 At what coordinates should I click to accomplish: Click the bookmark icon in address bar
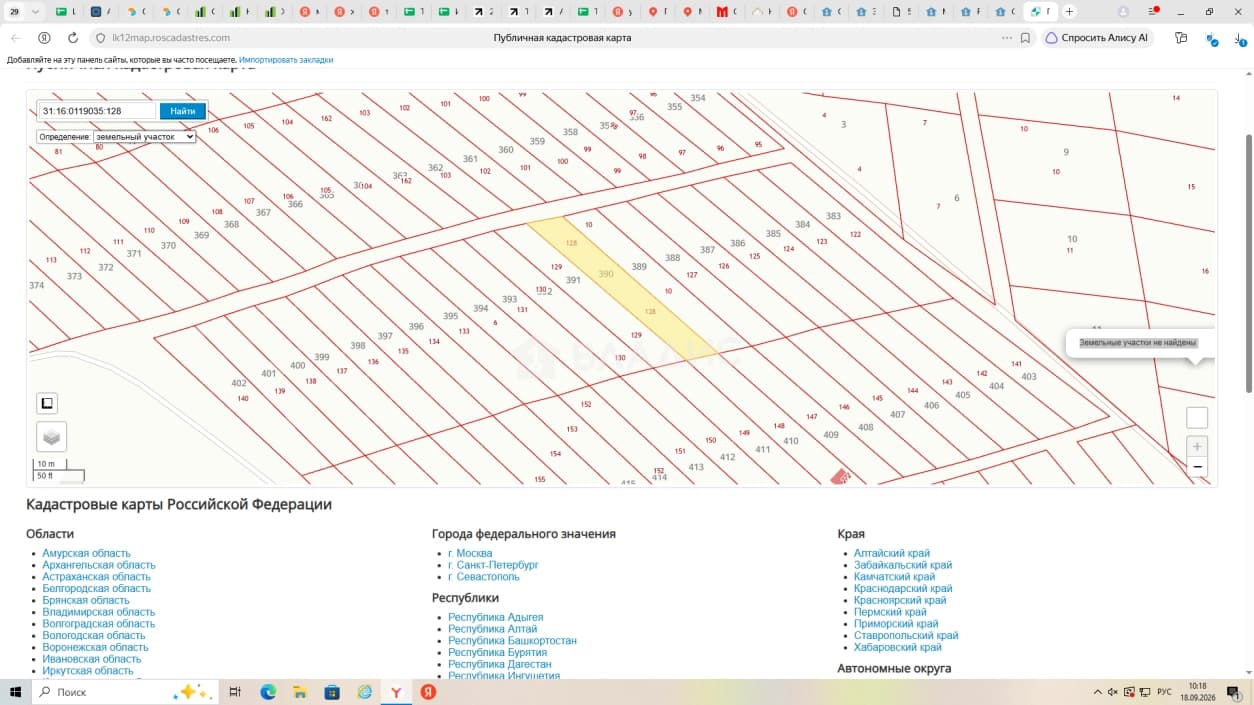coord(1025,38)
